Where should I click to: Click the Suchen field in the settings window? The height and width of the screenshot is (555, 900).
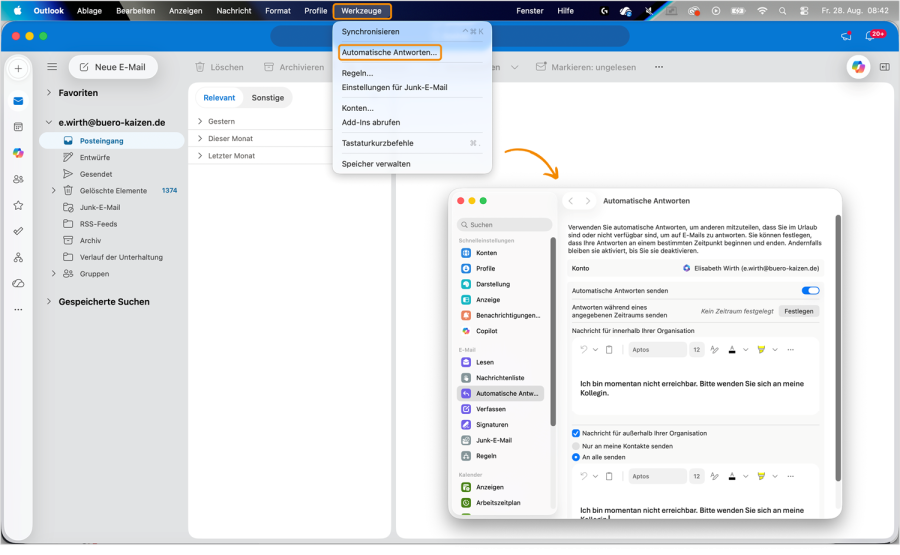[x=505, y=224]
